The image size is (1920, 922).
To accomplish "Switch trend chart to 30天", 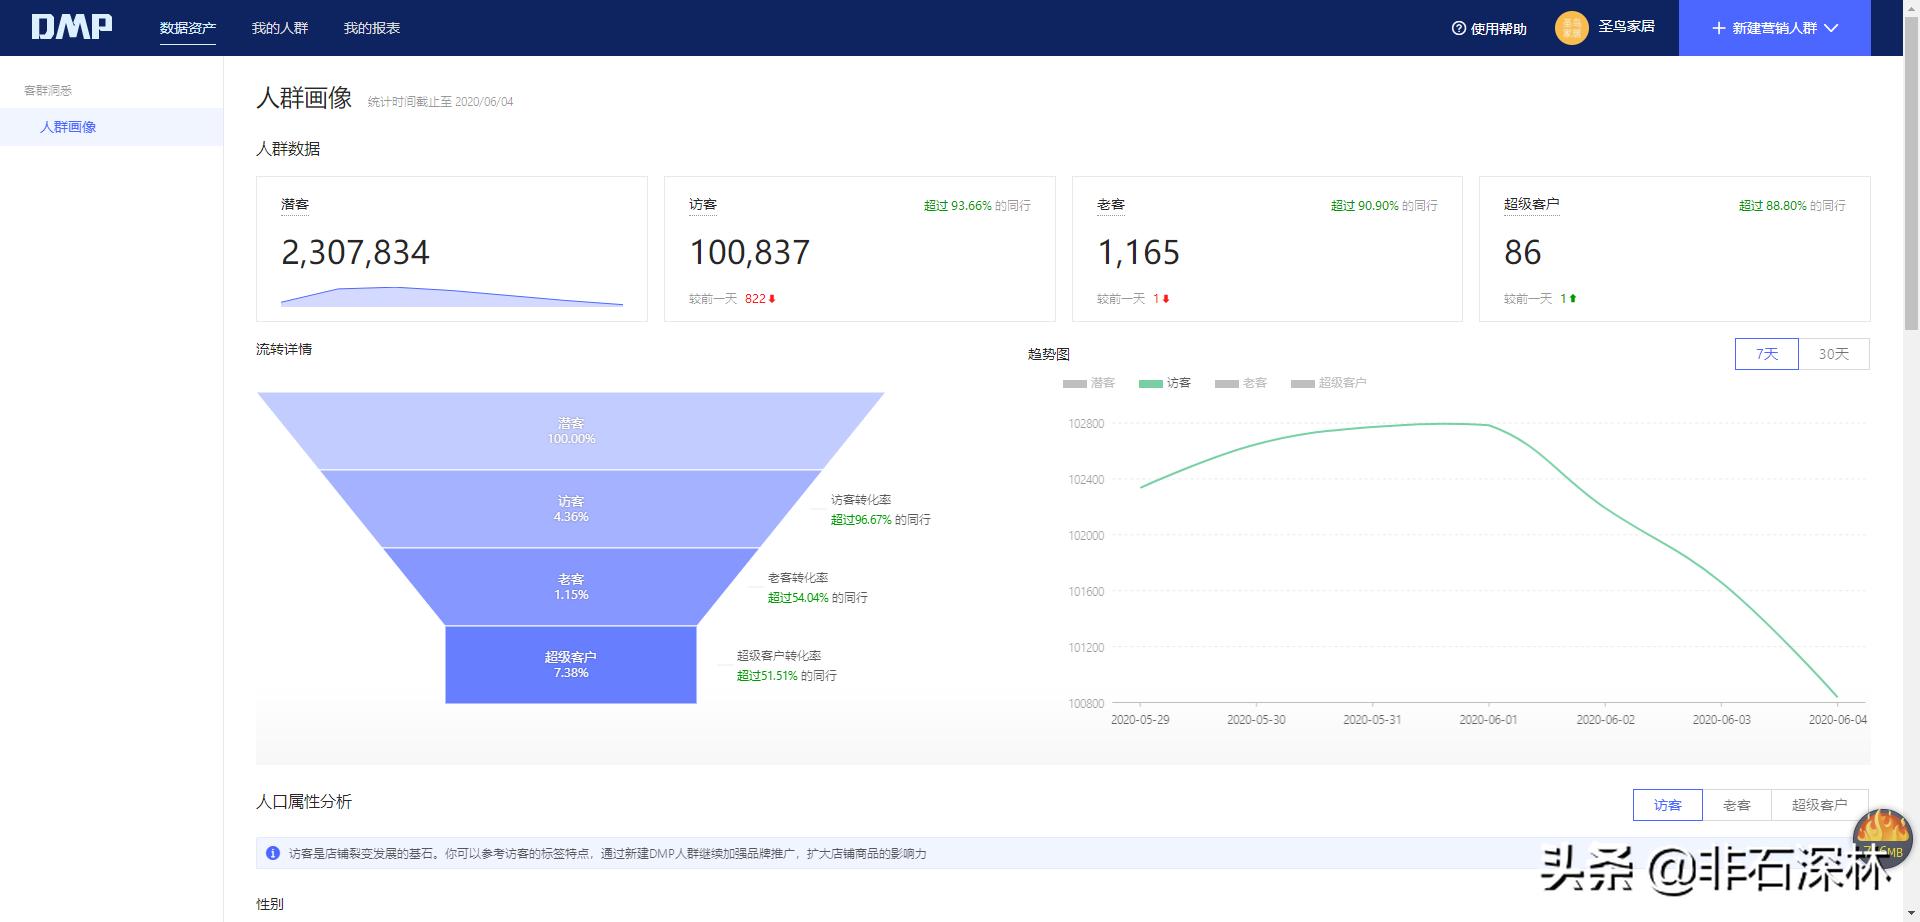I will (x=1833, y=354).
